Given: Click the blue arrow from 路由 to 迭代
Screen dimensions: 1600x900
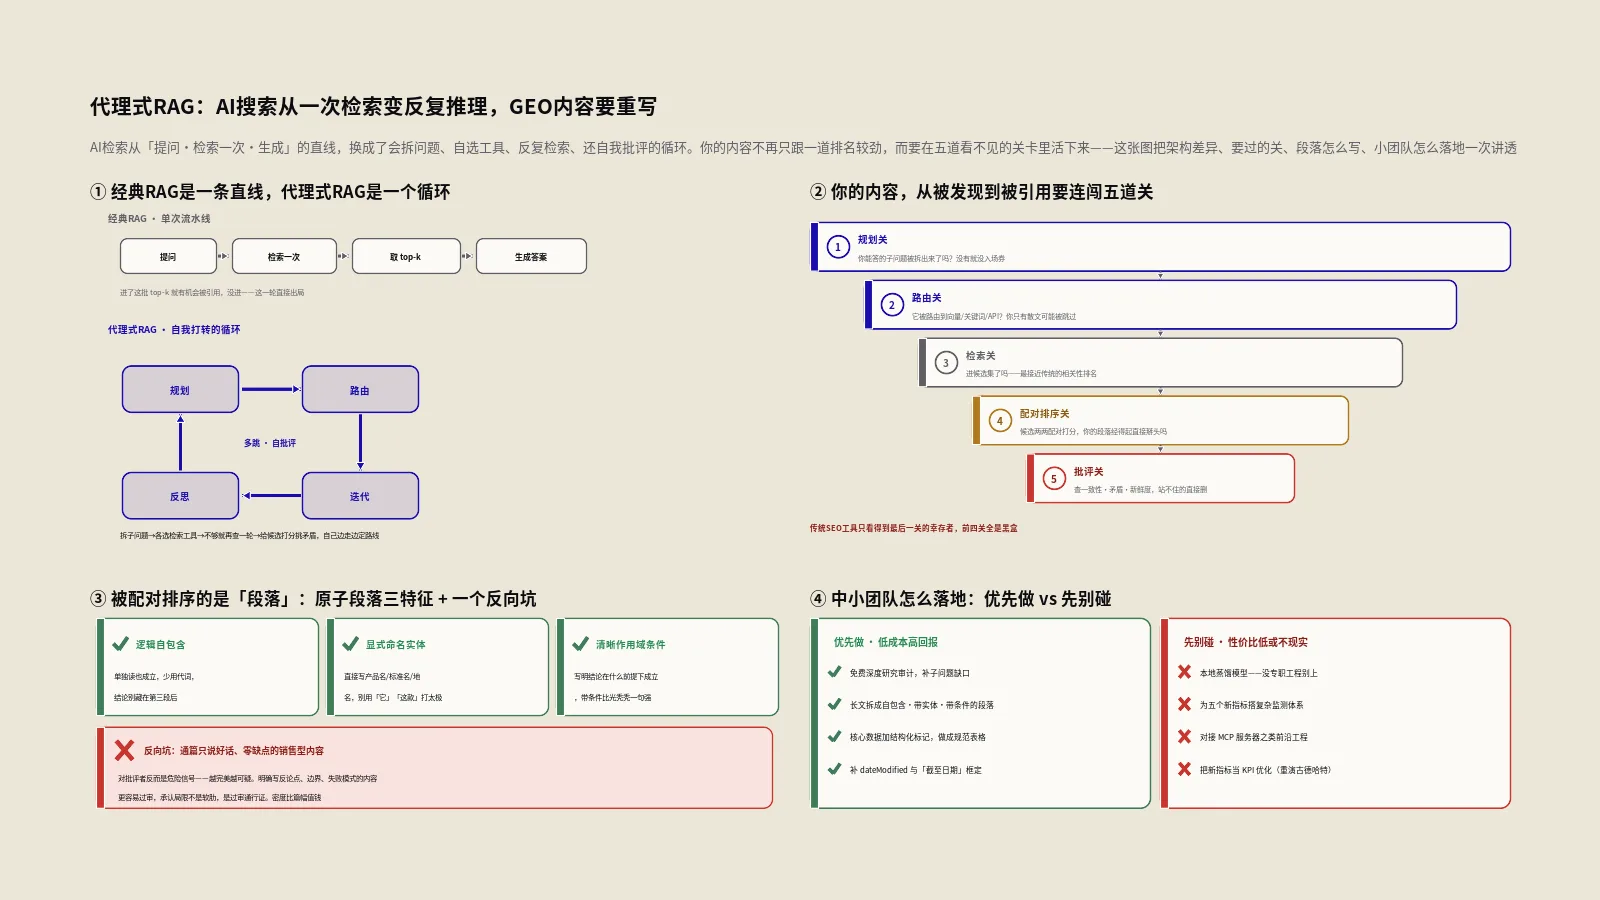Looking at the screenshot, I should [360, 442].
